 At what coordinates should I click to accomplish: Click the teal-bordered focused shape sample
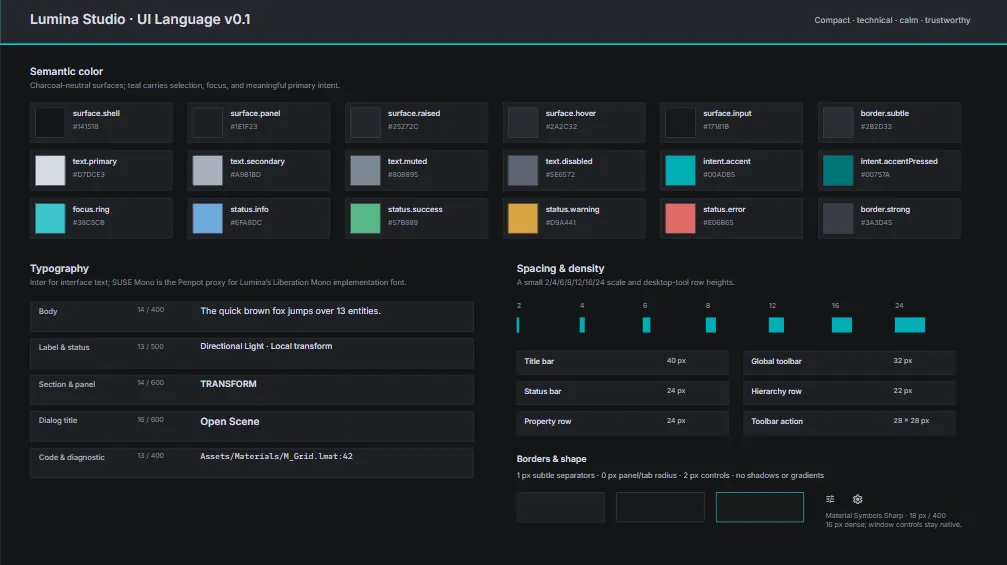(x=760, y=507)
